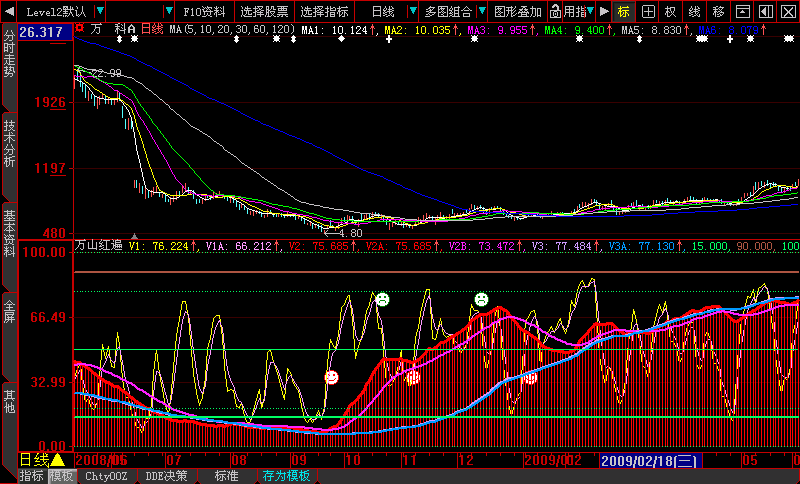Click the MA4: 9.400 value
The width and height of the screenshot is (800, 484).
(578, 30)
